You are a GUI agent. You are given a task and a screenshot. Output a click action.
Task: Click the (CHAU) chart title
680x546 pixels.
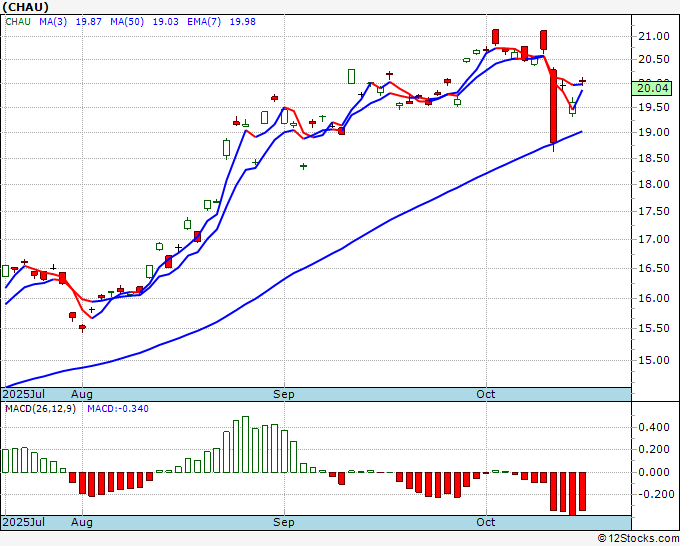[26, 7]
